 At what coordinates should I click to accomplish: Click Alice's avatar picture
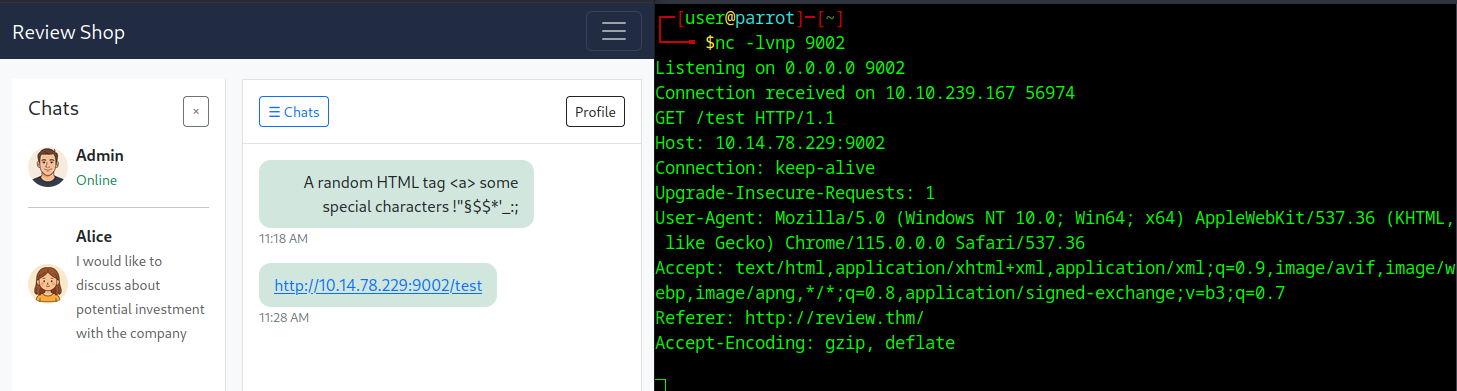point(48,284)
